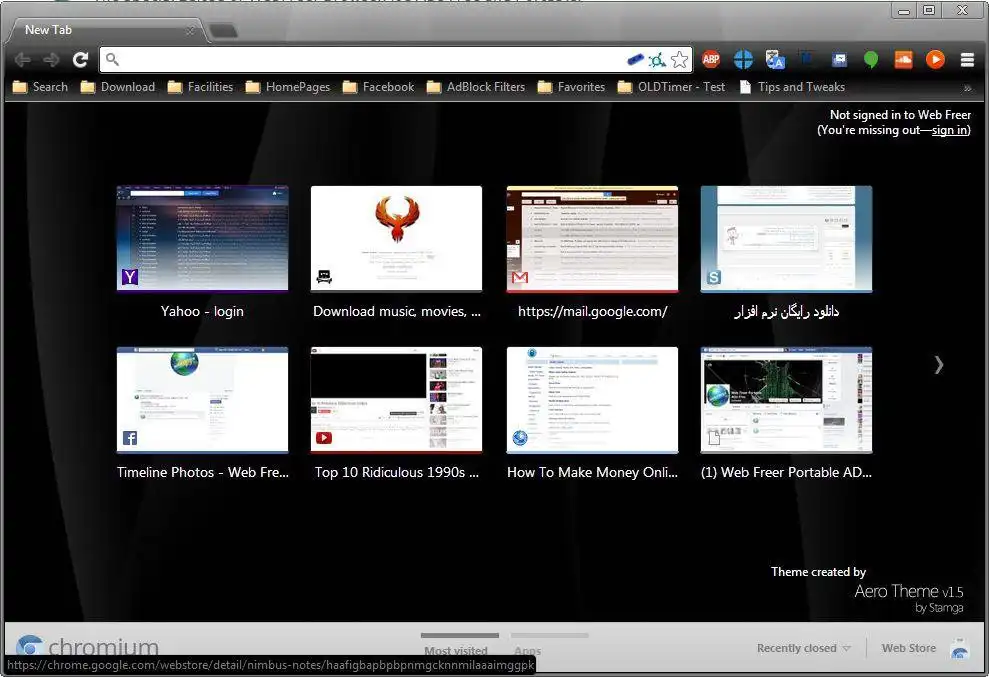
Task: Open the AdBlock Filters bookmarks folder
Action: [476, 87]
